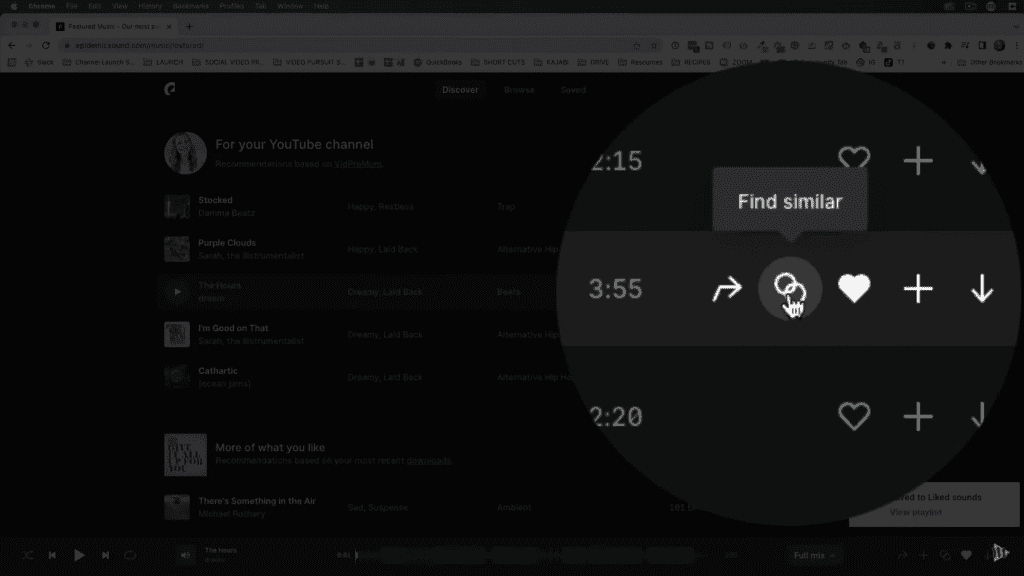Skip to the next track in the player
Screen dimensions: 1024x576
pos(105,555)
